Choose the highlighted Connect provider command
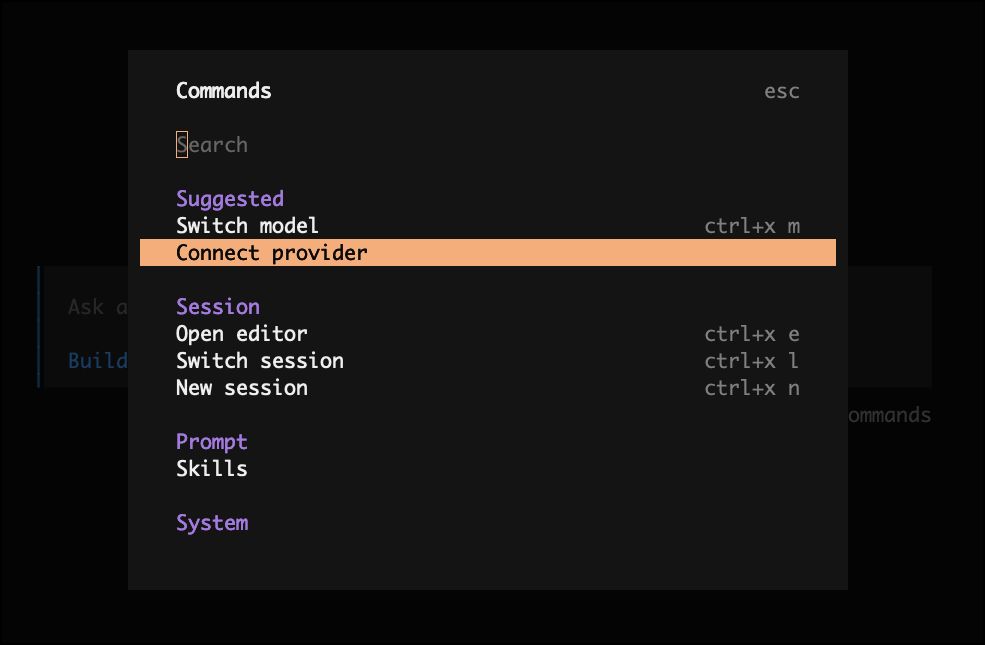The height and width of the screenshot is (645, 985). (272, 253)
